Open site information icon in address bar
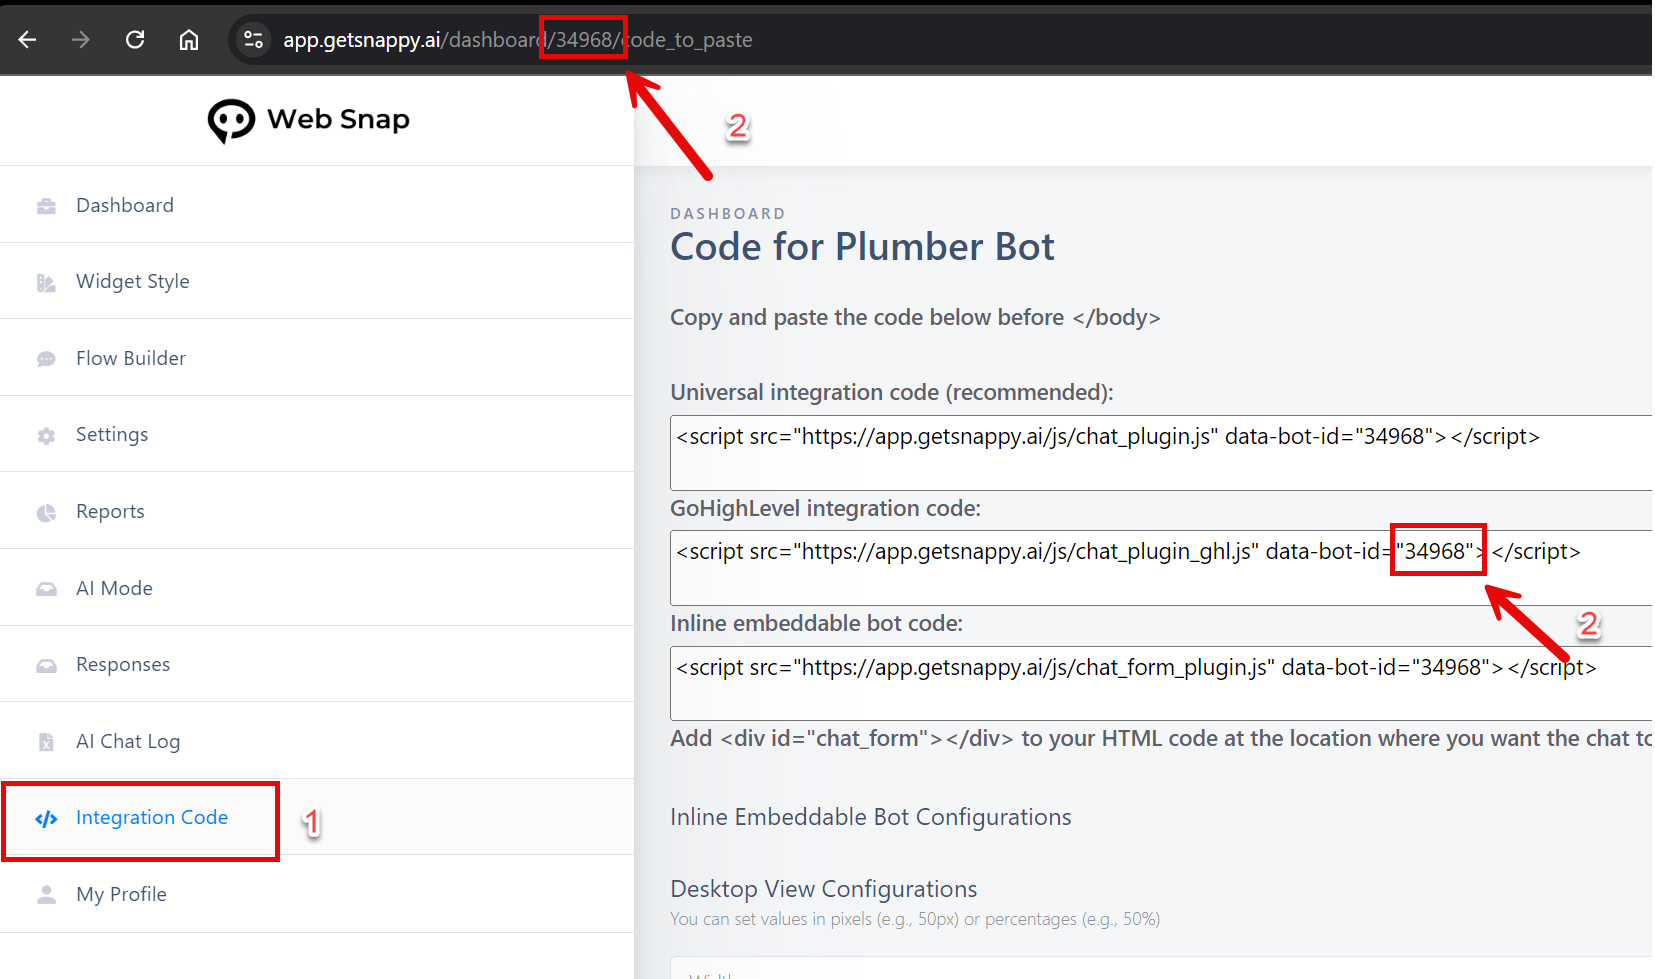The height and width of the screenshot is (979, 1655). point(253,40)
